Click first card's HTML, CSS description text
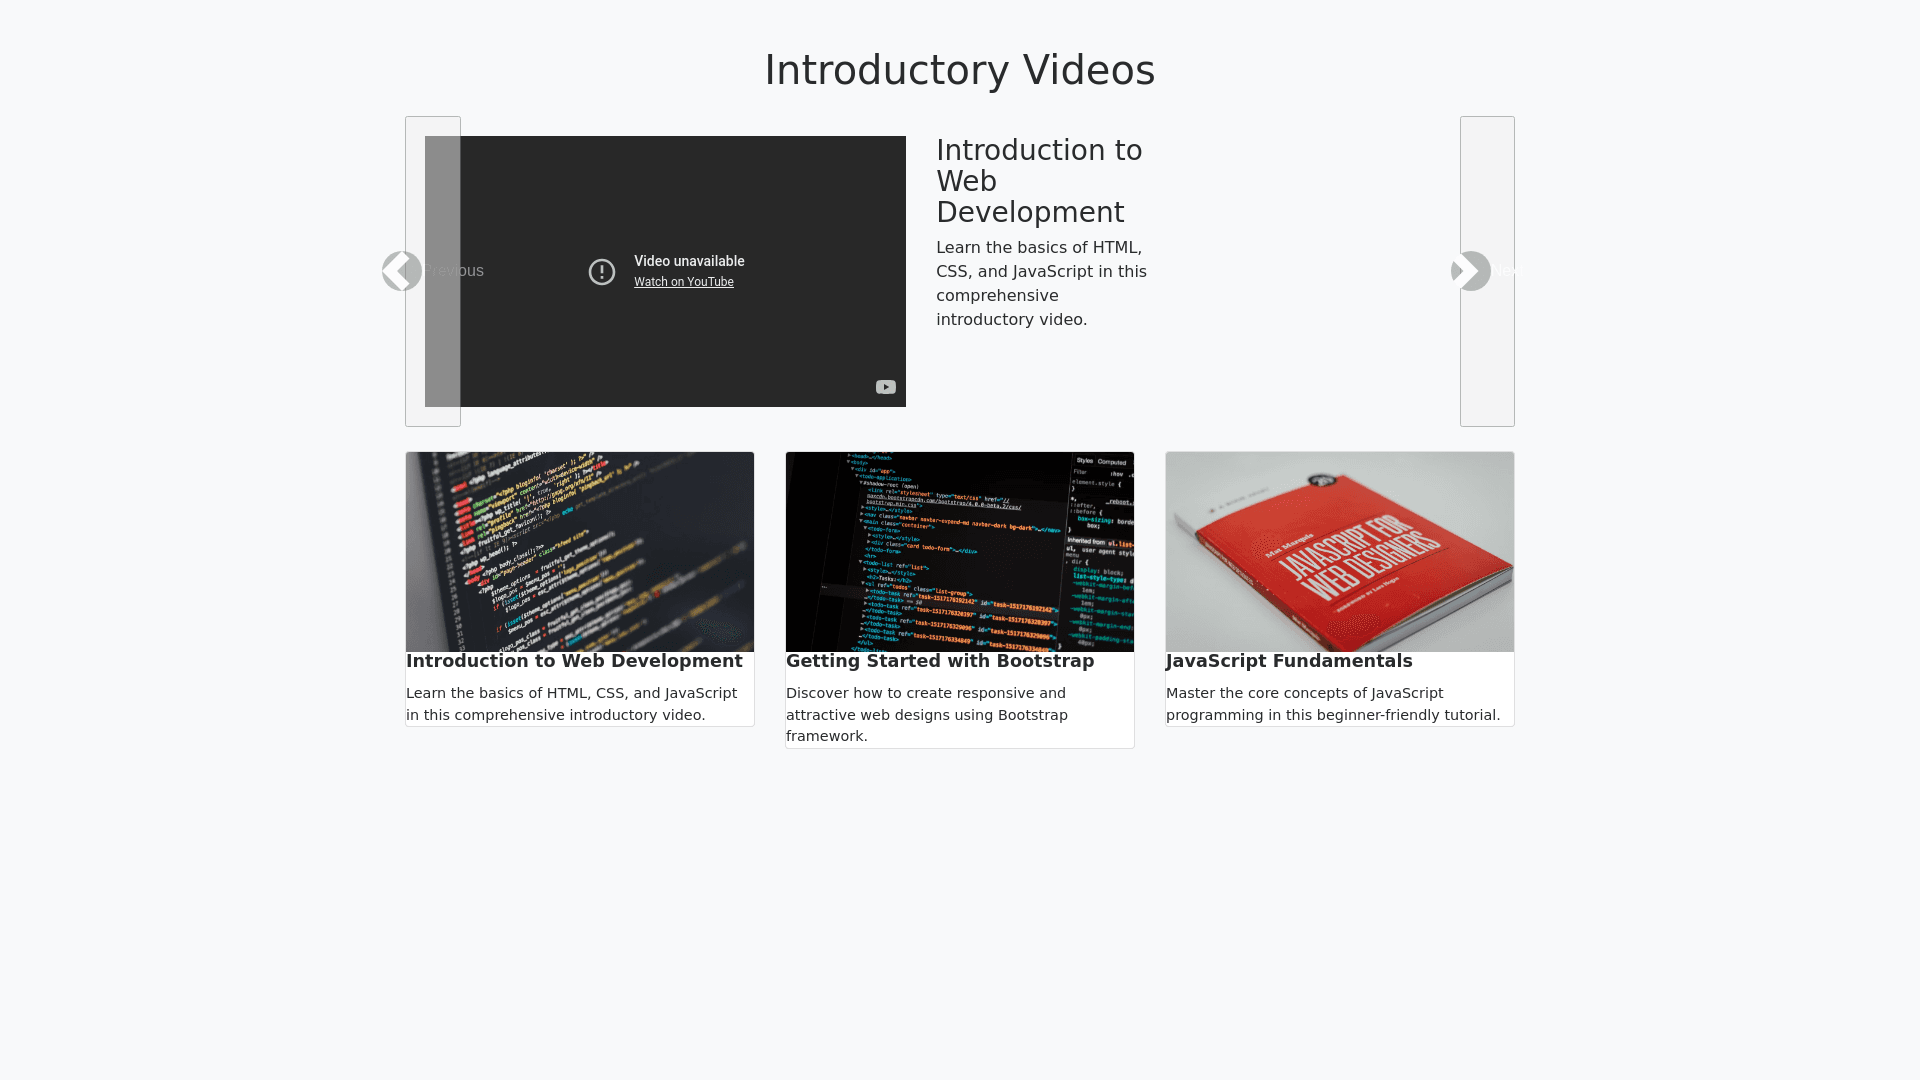The height and width of the screenshot is (1080, 1920). coord(571,704)
